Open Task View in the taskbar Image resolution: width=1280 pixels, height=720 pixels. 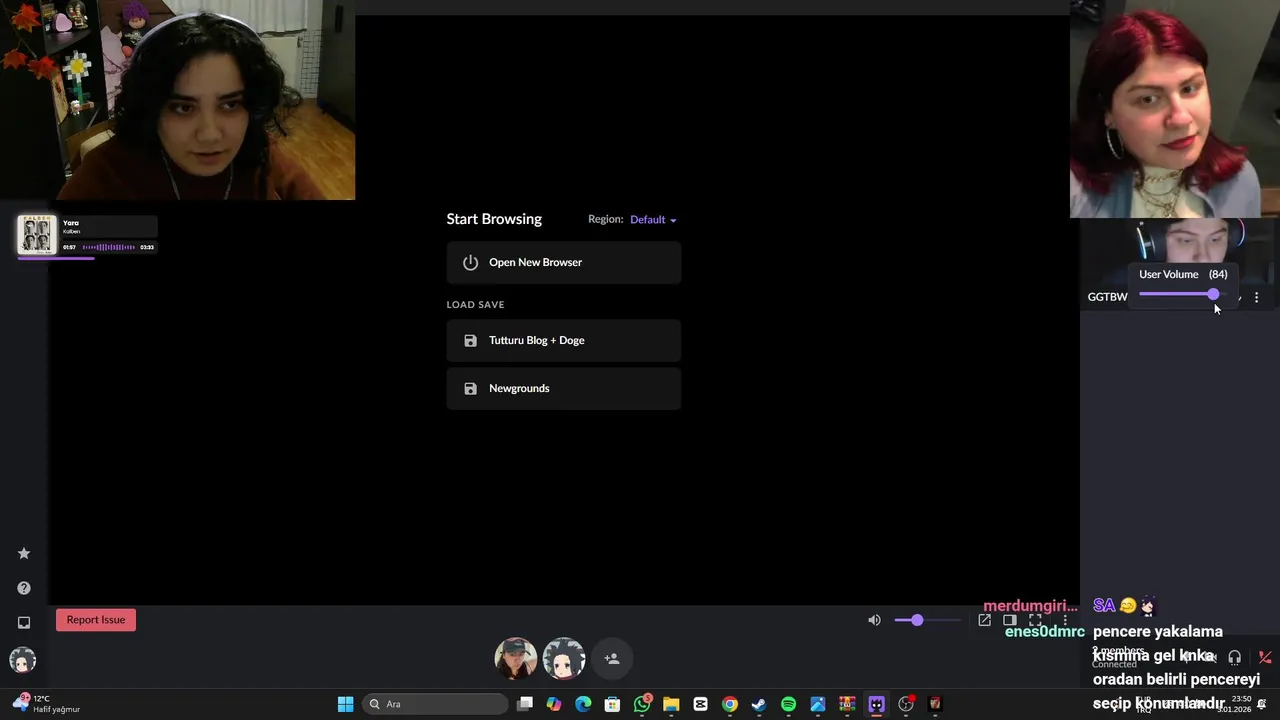pos(525,704)
